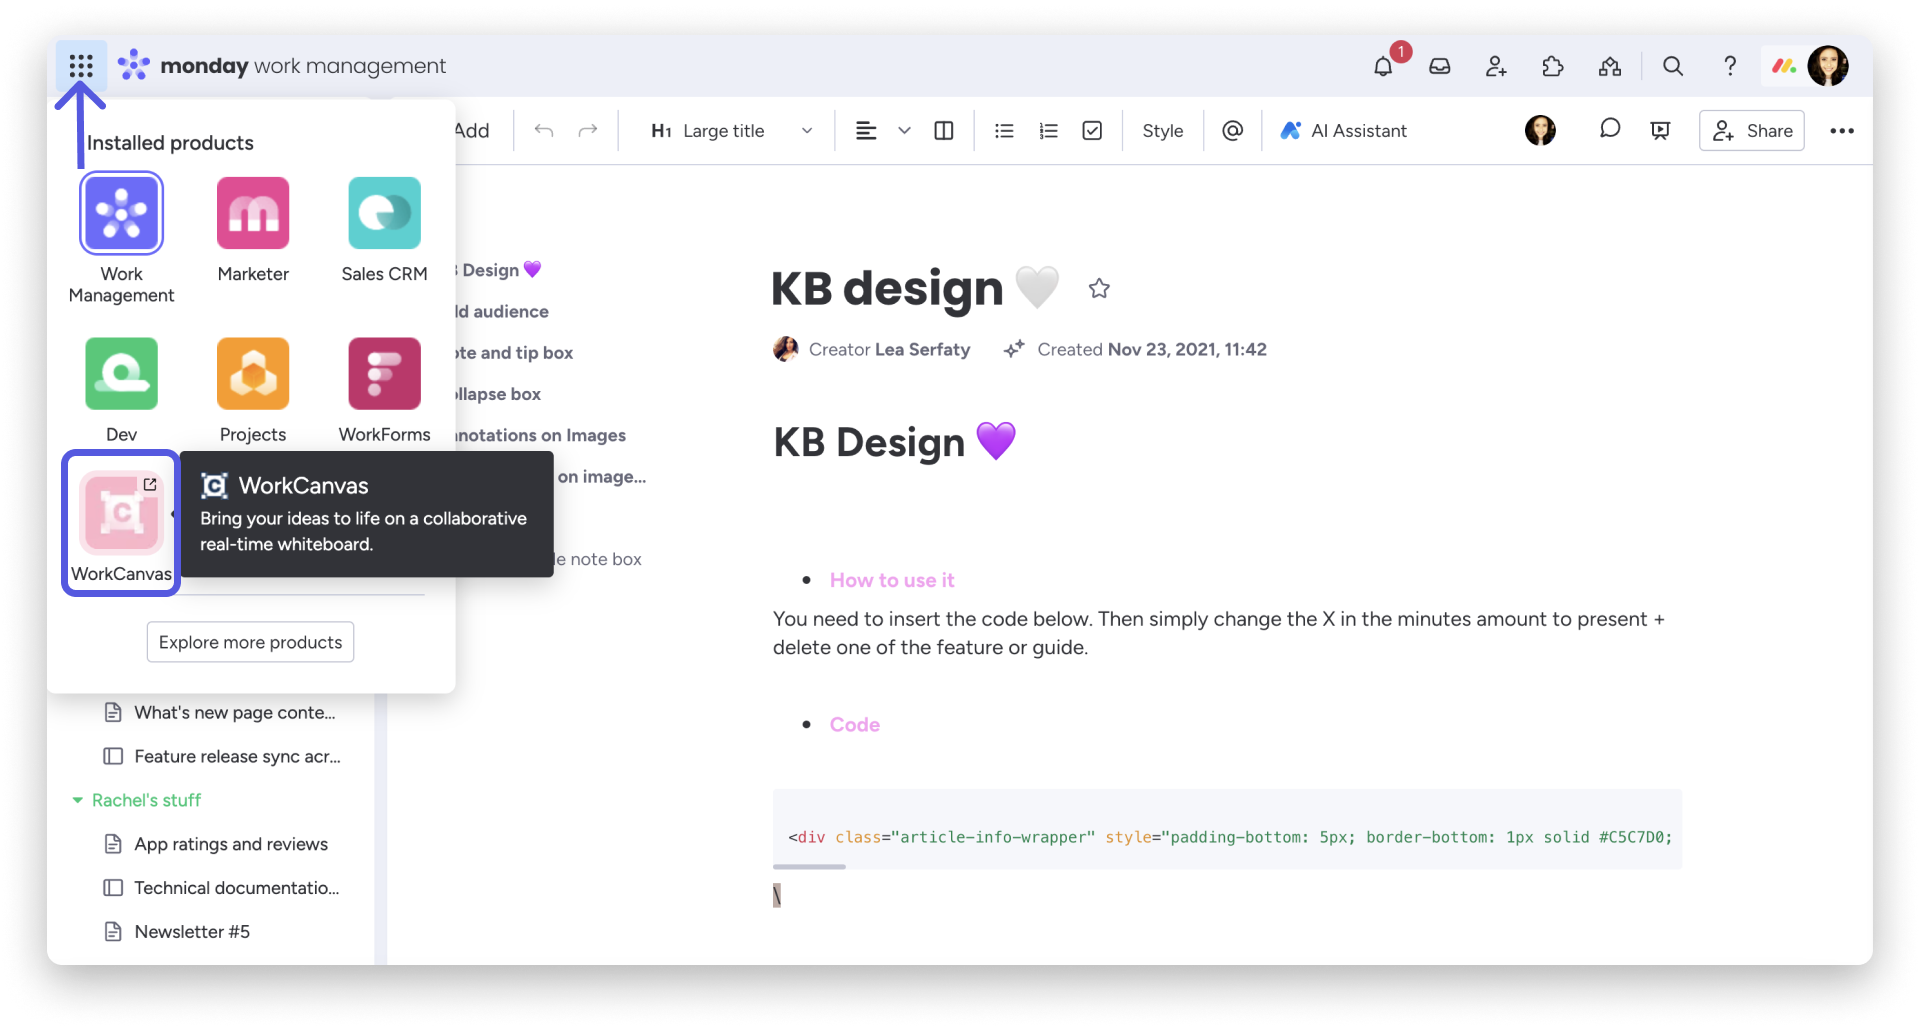Screen dimensions: 1920x1030
Task: Open App ratings and reviews doc
Action: click(217, 844)
